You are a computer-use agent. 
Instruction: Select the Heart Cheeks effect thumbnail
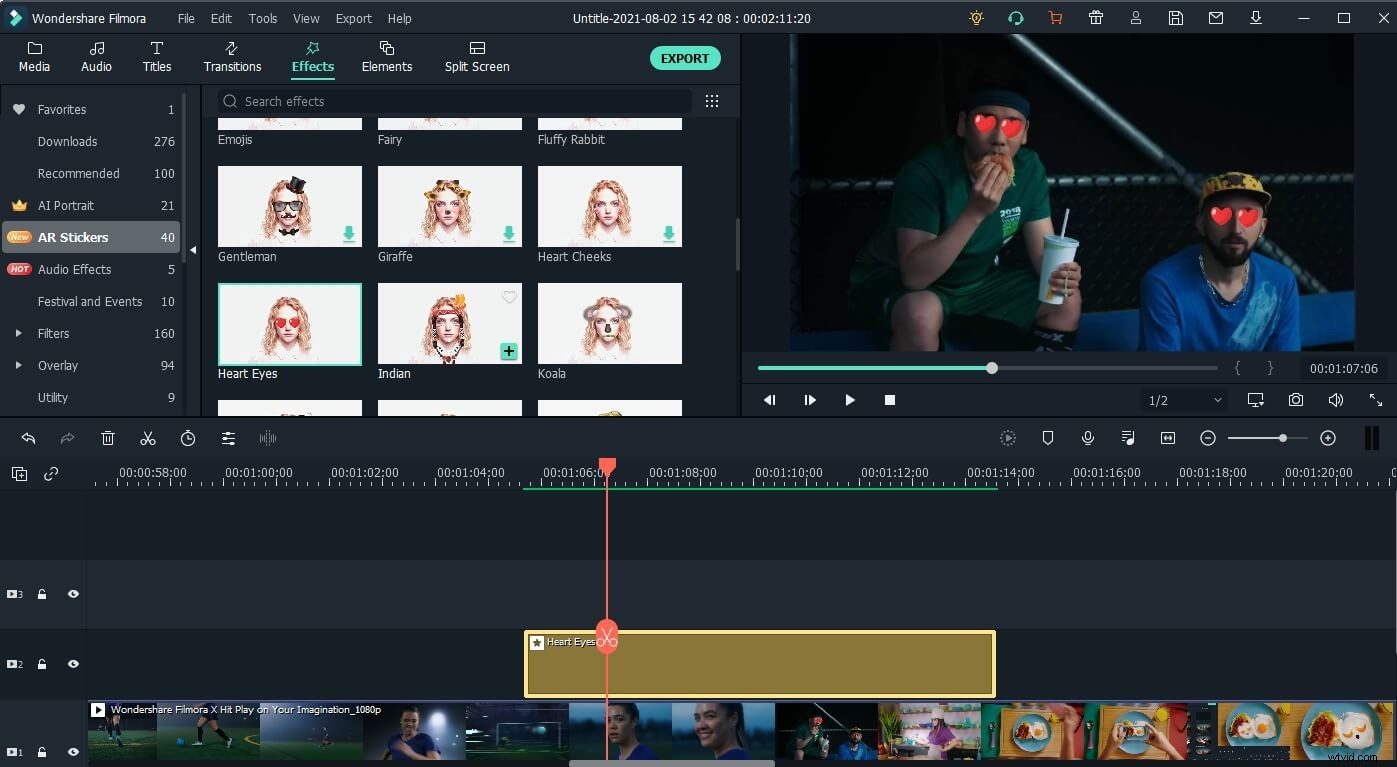coord(609,205)
